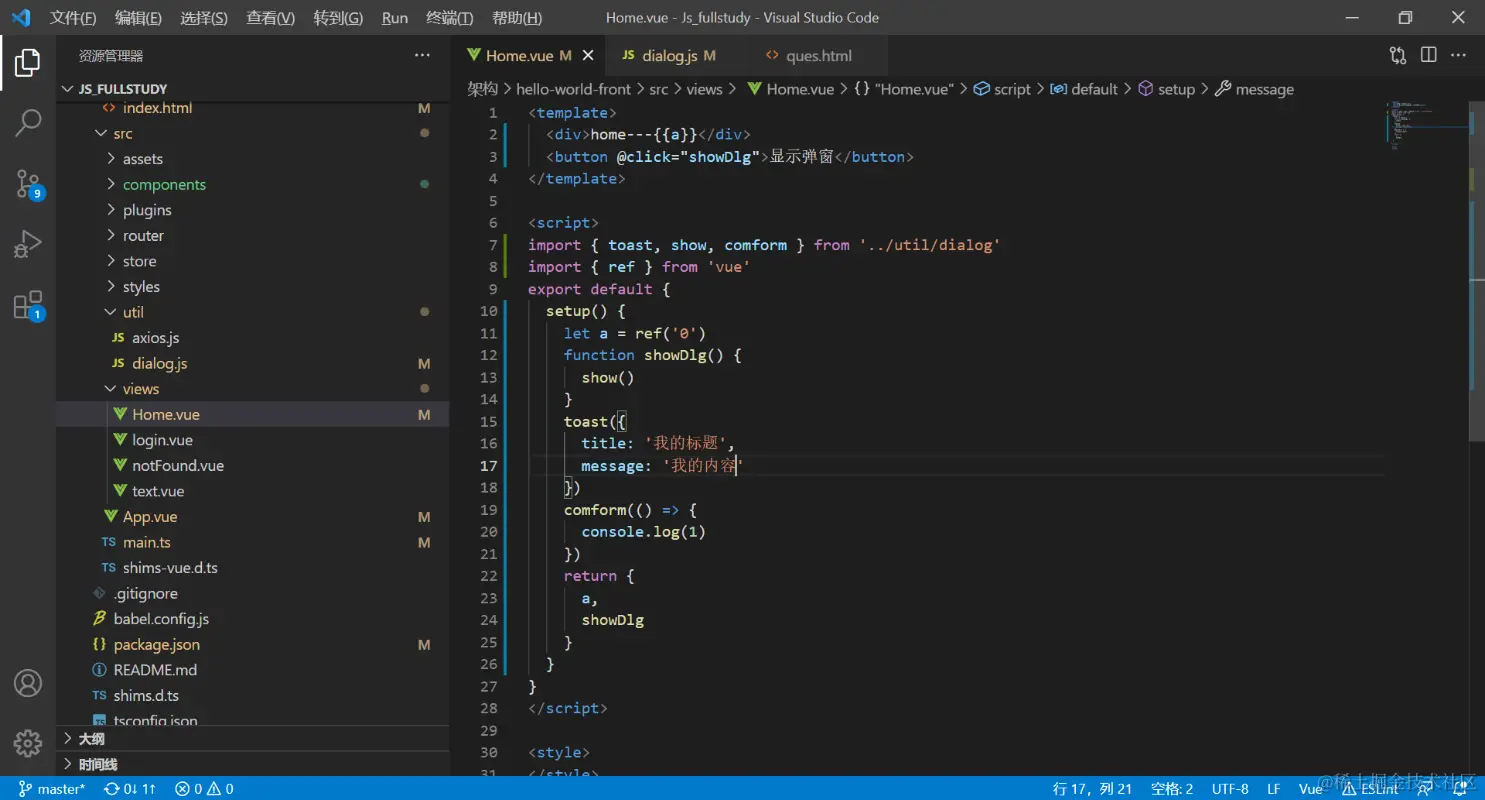
Task: Open the Run and Debug view
Action: coord(27,243)
